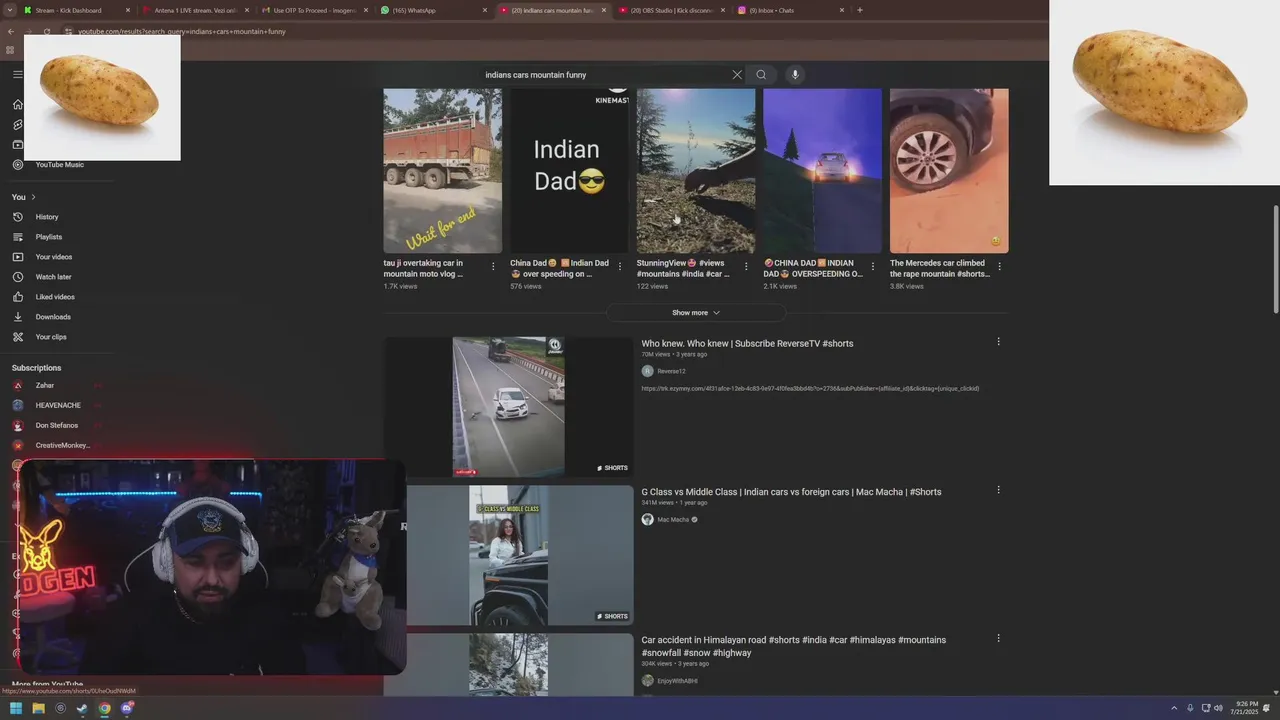Click Mac Macha channel avatar
The width and height of the screenshot is (1280, 720).
tap(647, 520)
